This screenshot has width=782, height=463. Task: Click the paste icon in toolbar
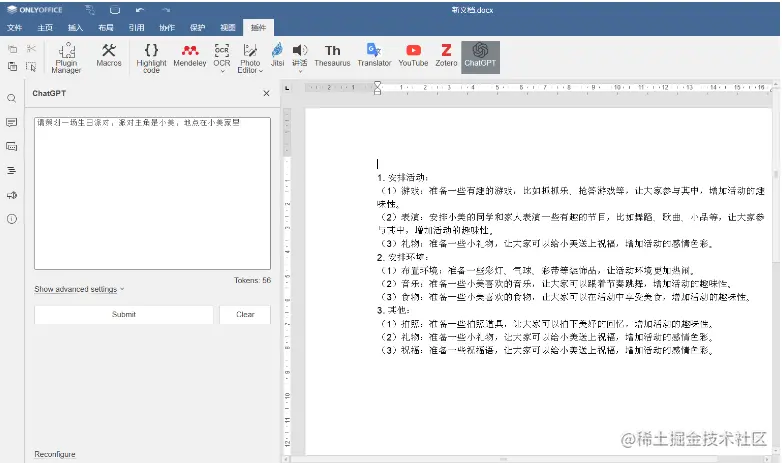click(x=12, y=66)
